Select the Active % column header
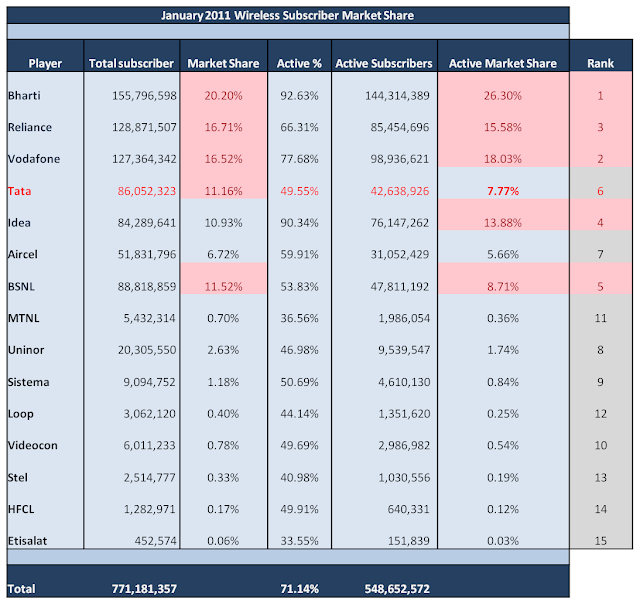Image resolution: width=640 pixels, height=604 pixels. tap(299, 63)
